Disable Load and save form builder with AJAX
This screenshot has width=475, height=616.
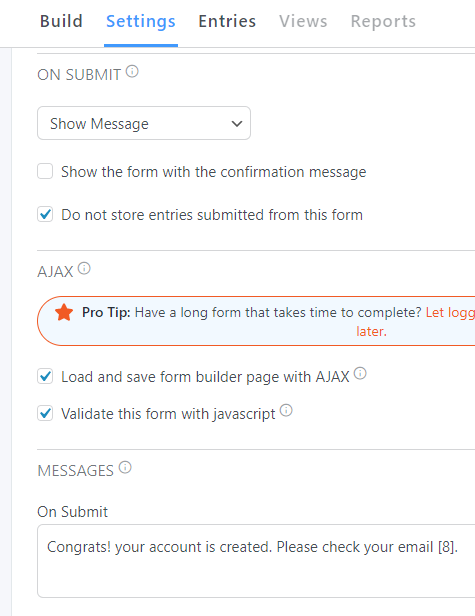click(x=45, y=376)
